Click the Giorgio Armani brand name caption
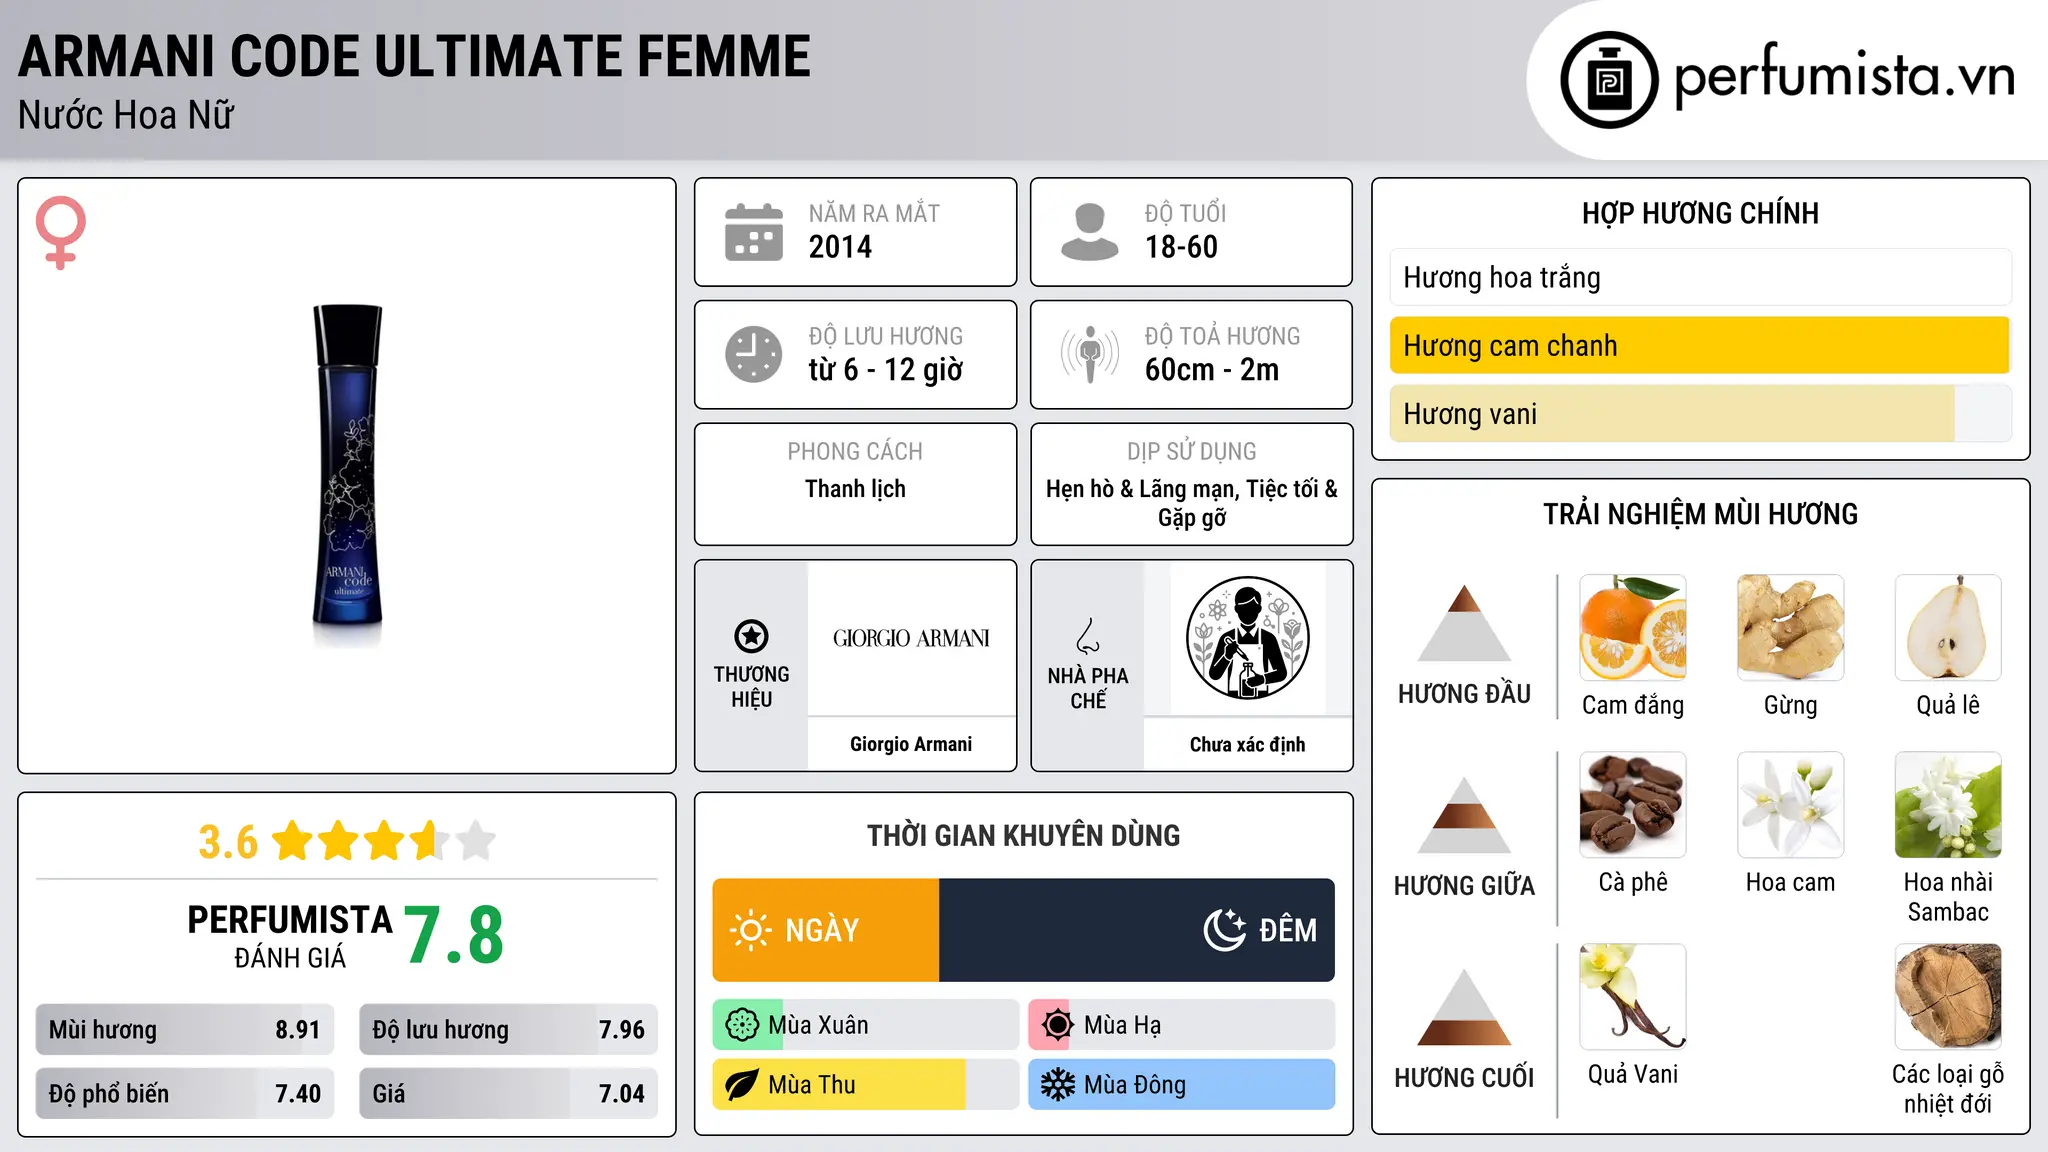 click(911, 744)
